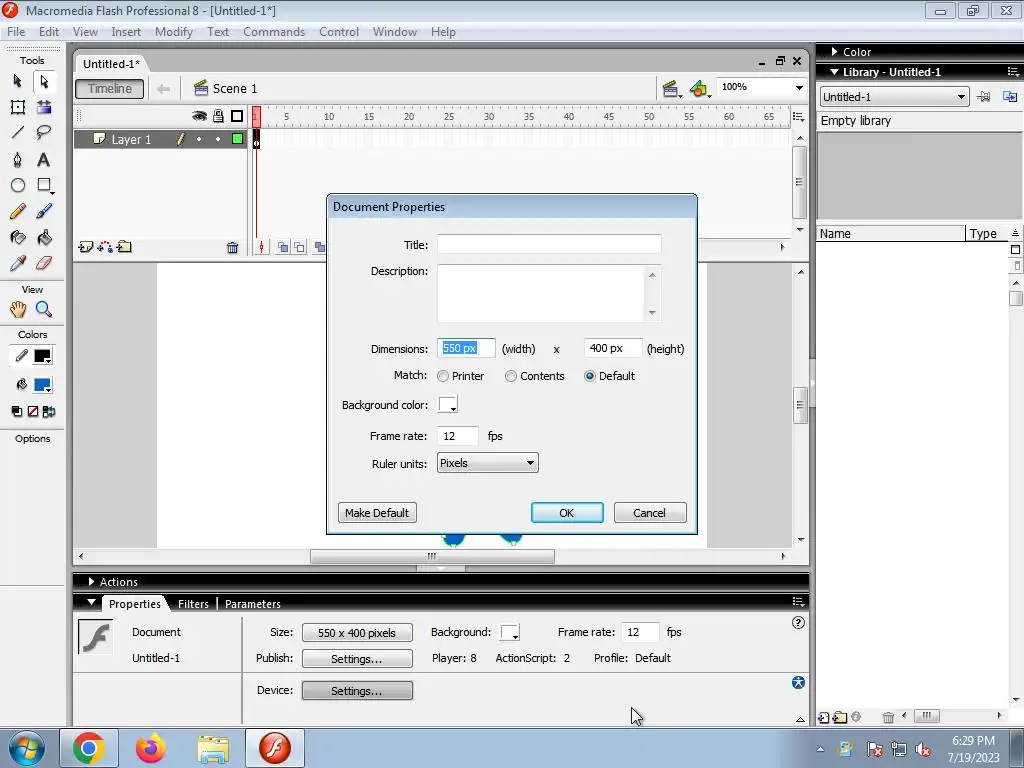Select the Printer match radio button

click(x=443, y=376)
